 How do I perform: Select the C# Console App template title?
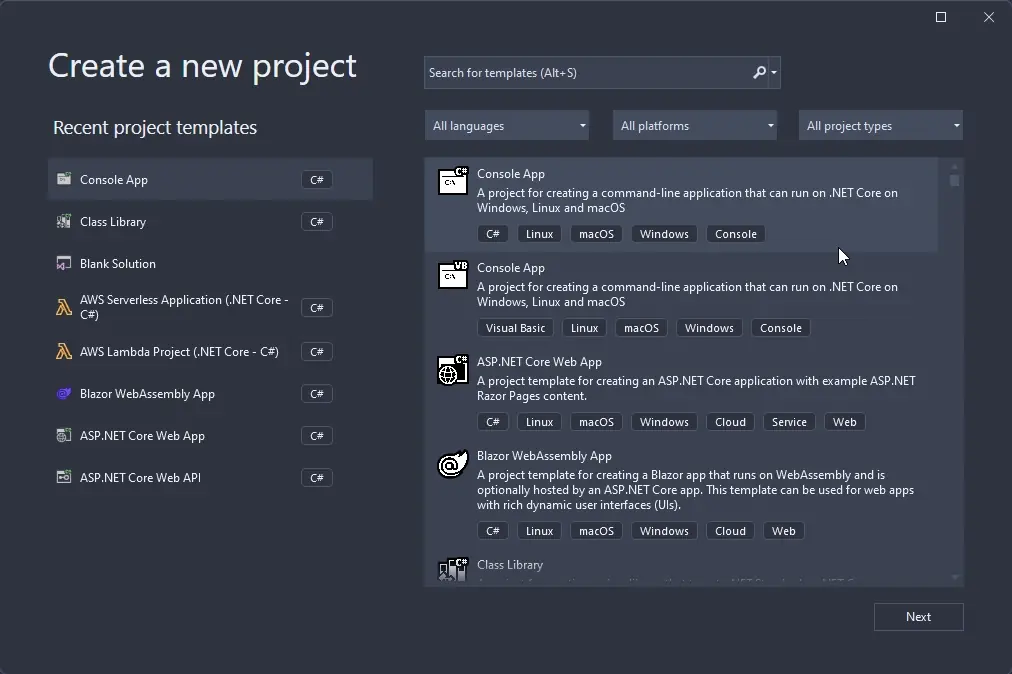point(511,174)
